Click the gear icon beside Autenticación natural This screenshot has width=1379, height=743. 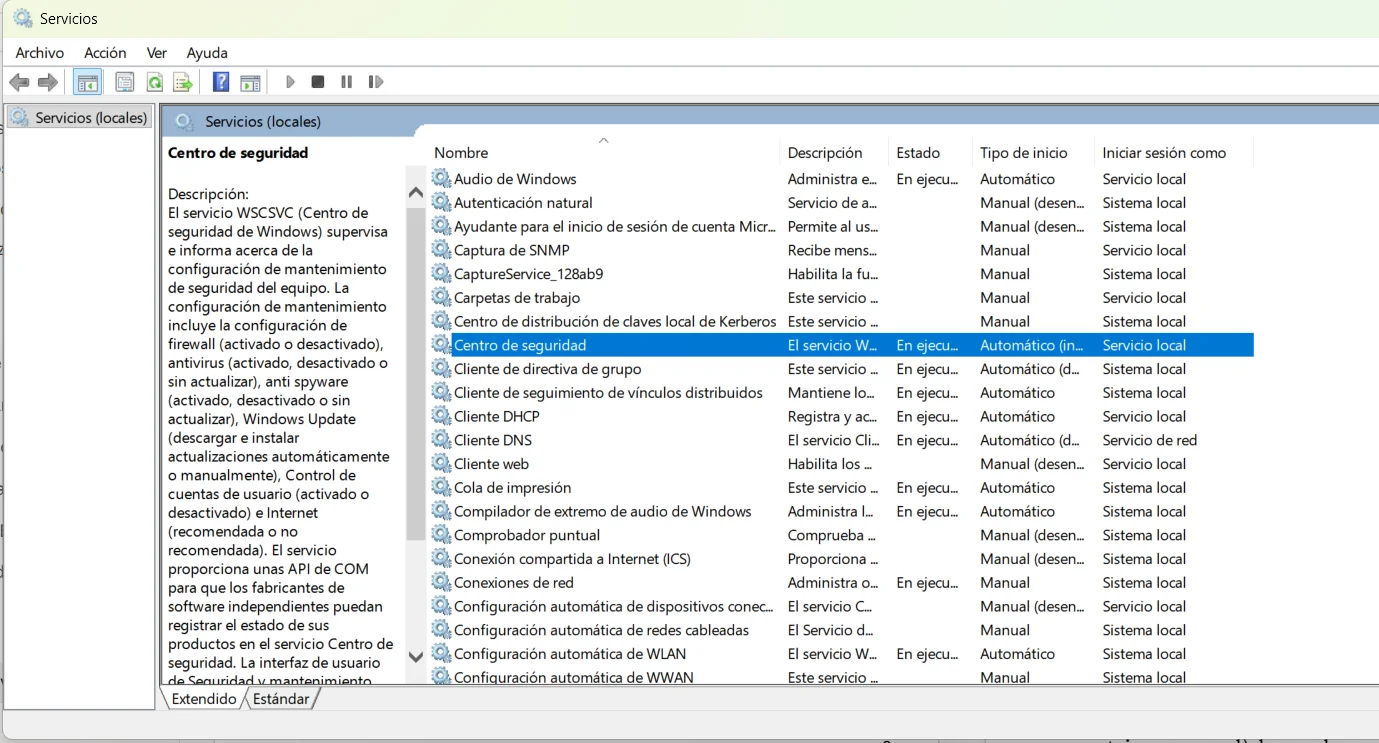[x=441, y=202]
